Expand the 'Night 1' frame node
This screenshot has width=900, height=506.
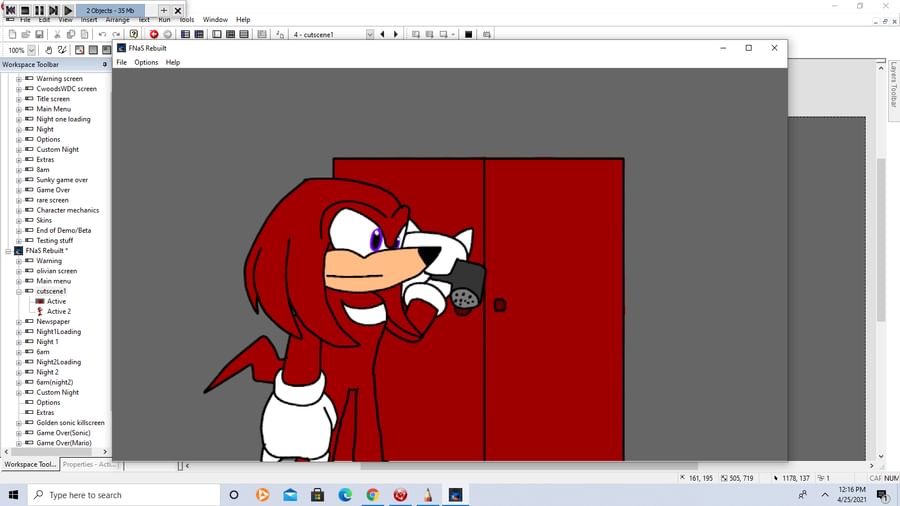pos(18,342)
